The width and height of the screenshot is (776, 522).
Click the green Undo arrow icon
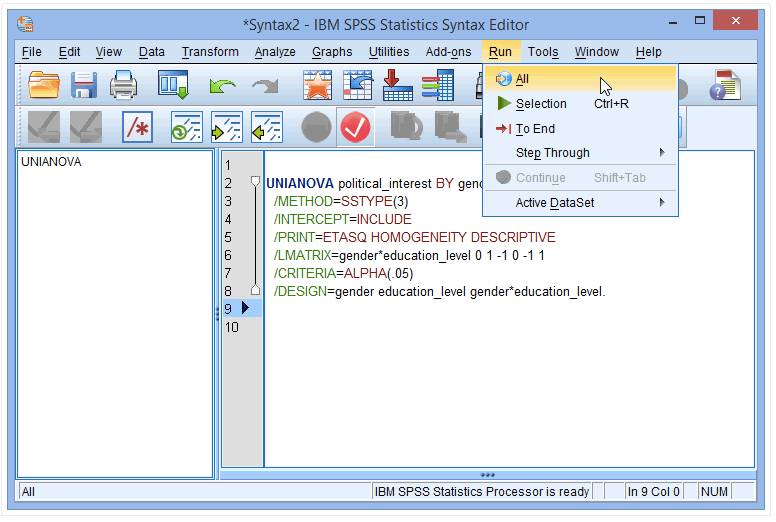pos(222,86)
